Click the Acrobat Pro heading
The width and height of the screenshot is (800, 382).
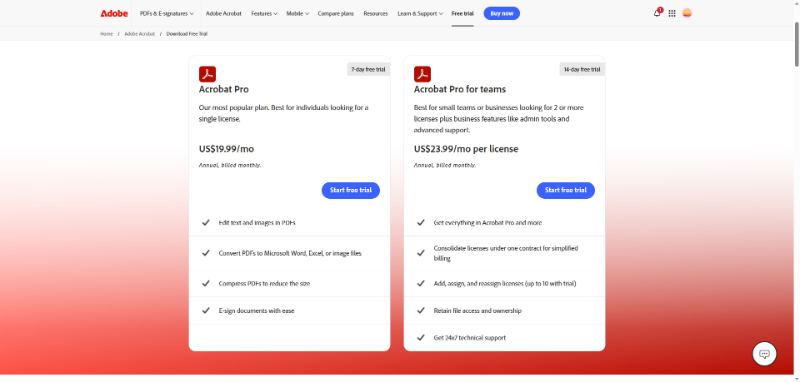click(223, 89)
